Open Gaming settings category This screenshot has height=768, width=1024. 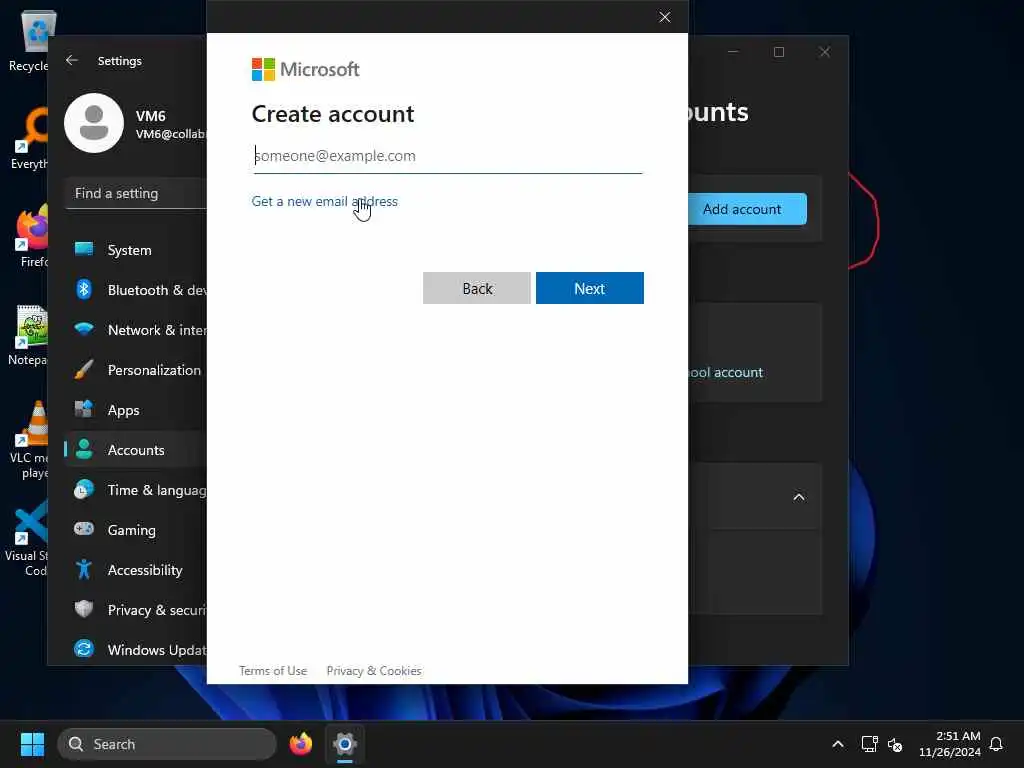[x=136, y=530]
